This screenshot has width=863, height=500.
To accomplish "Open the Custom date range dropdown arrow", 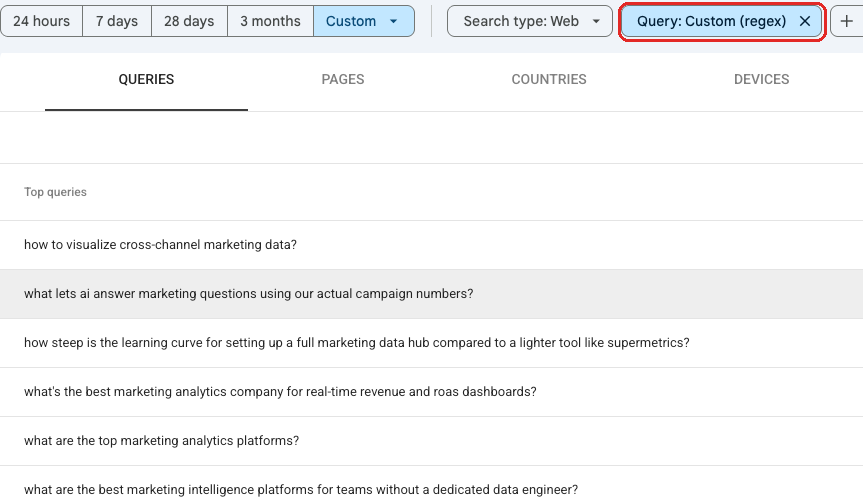I will tap(394, 21).
